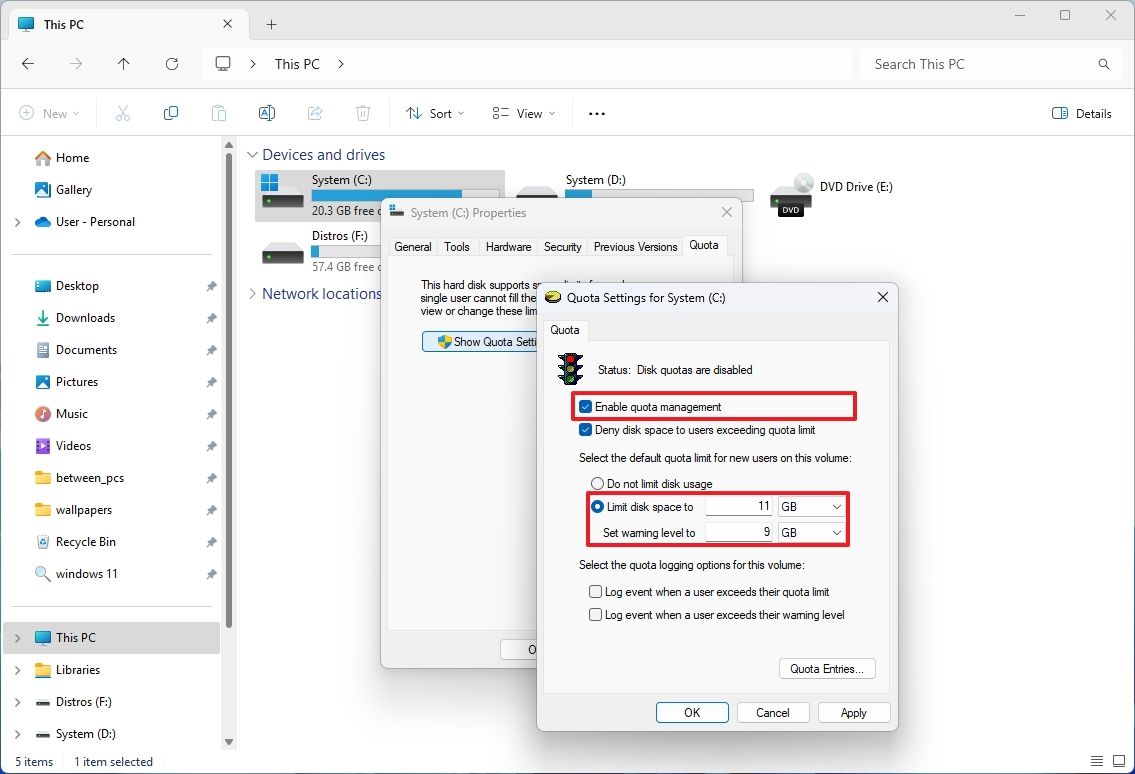This screenshot has height=774, width=1135.
Task: Rename the drive using the Rename icon
Action: click(x=266, y=113)
